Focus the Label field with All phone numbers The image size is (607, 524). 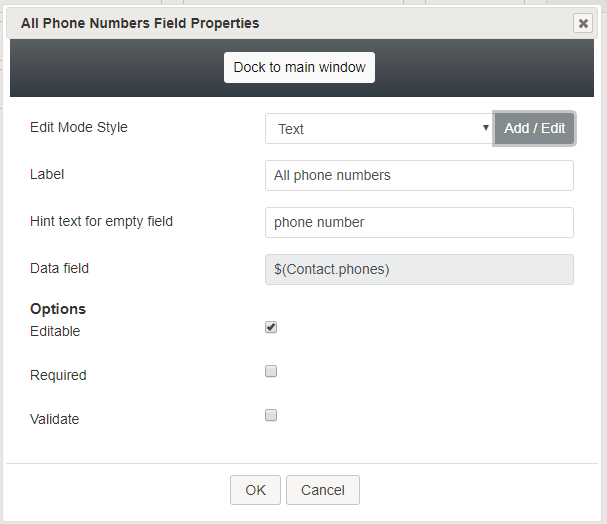pos(419,175)
